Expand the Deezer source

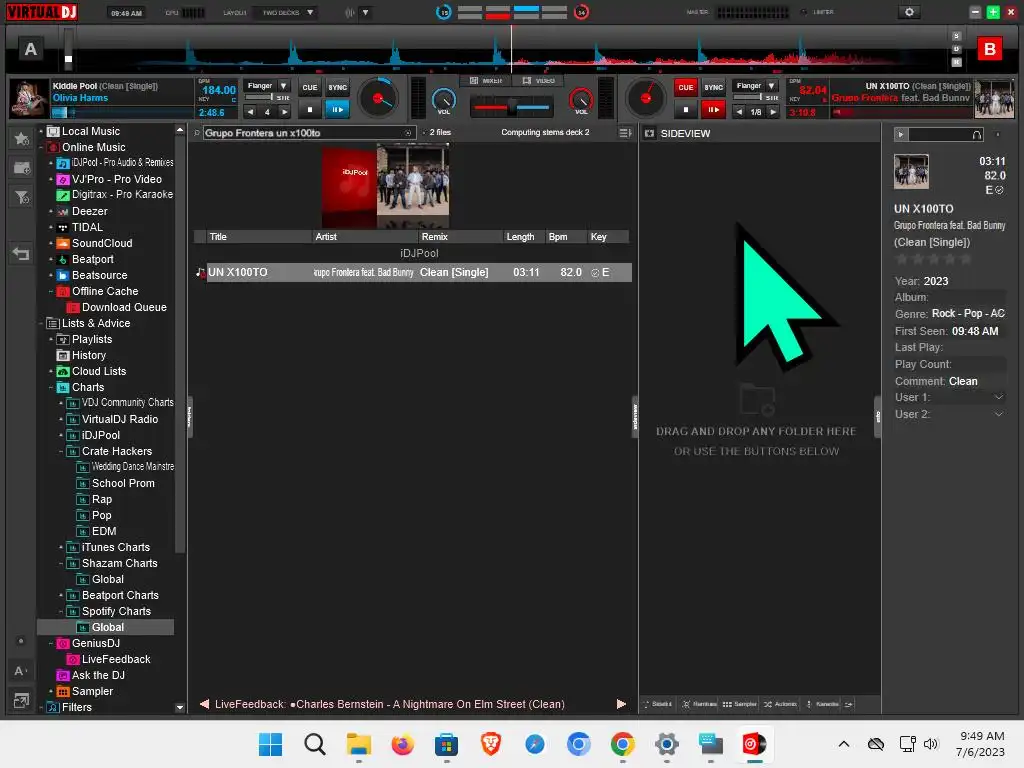[51, 212]
